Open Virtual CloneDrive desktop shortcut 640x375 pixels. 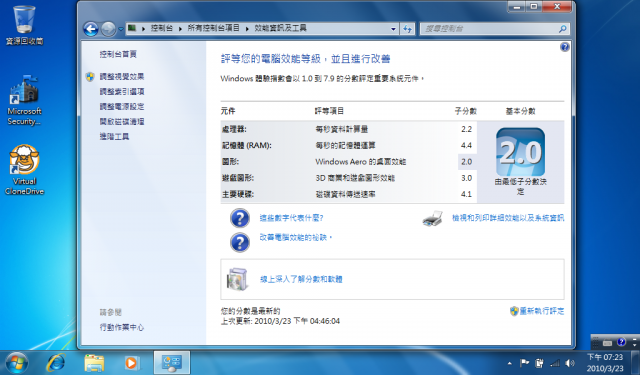(x=24, y=170)
